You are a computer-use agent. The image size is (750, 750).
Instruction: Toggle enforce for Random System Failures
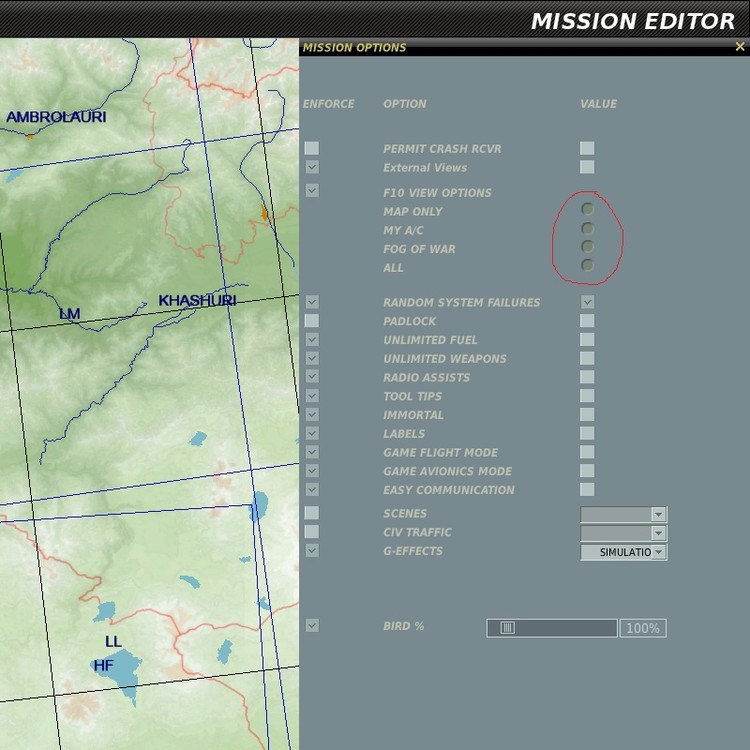point(311,302)
